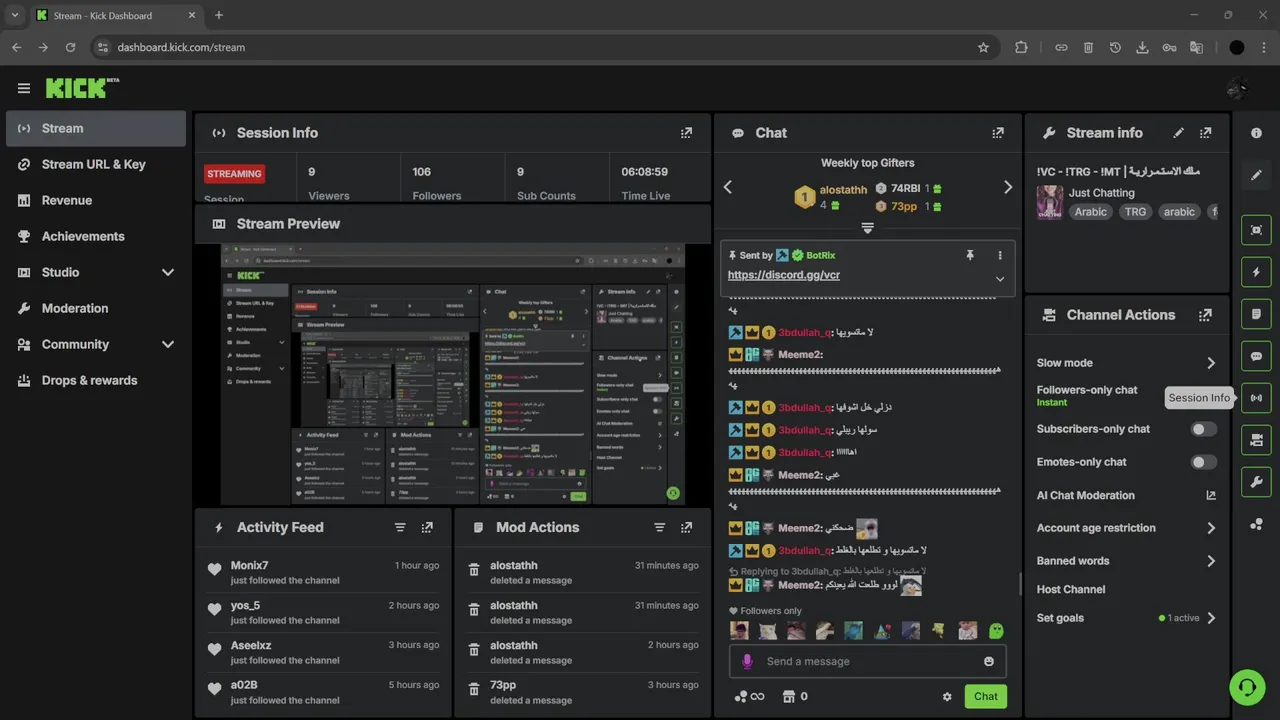
Task: Toggle the Channel Actions icon in right sidebar
Action: (1256, 440)
